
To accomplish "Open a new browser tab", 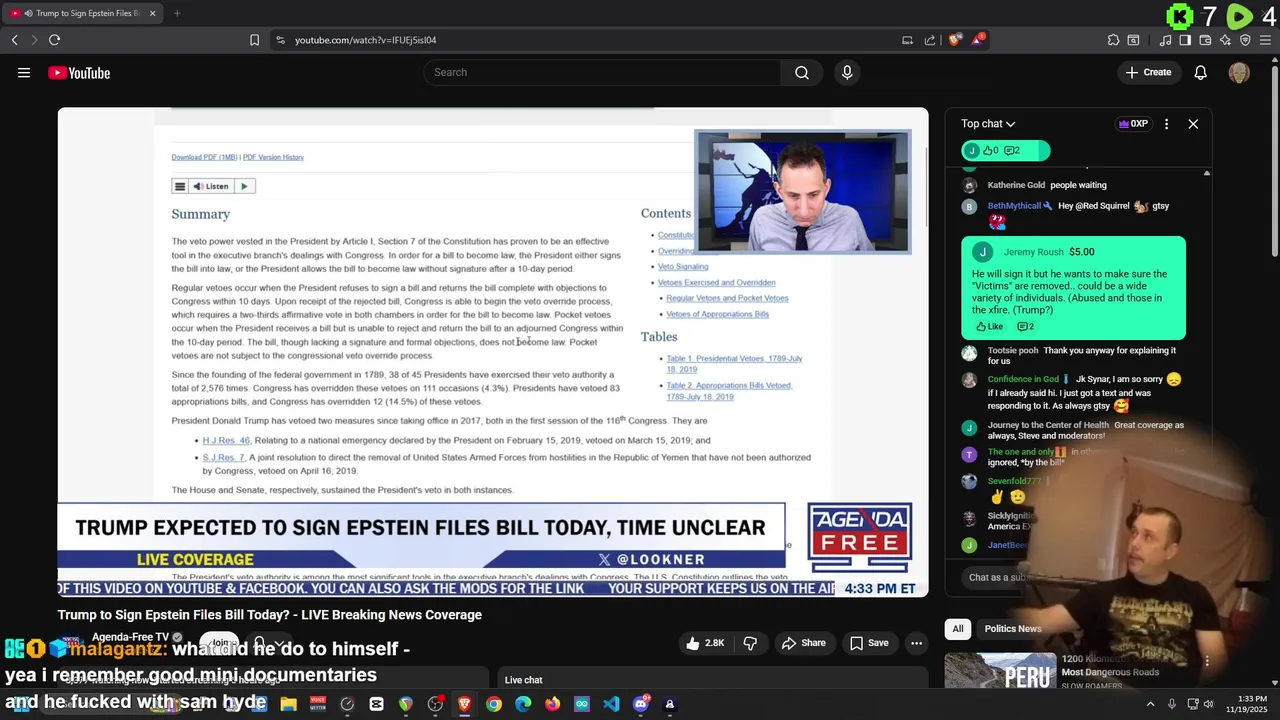I will point(177,13).
